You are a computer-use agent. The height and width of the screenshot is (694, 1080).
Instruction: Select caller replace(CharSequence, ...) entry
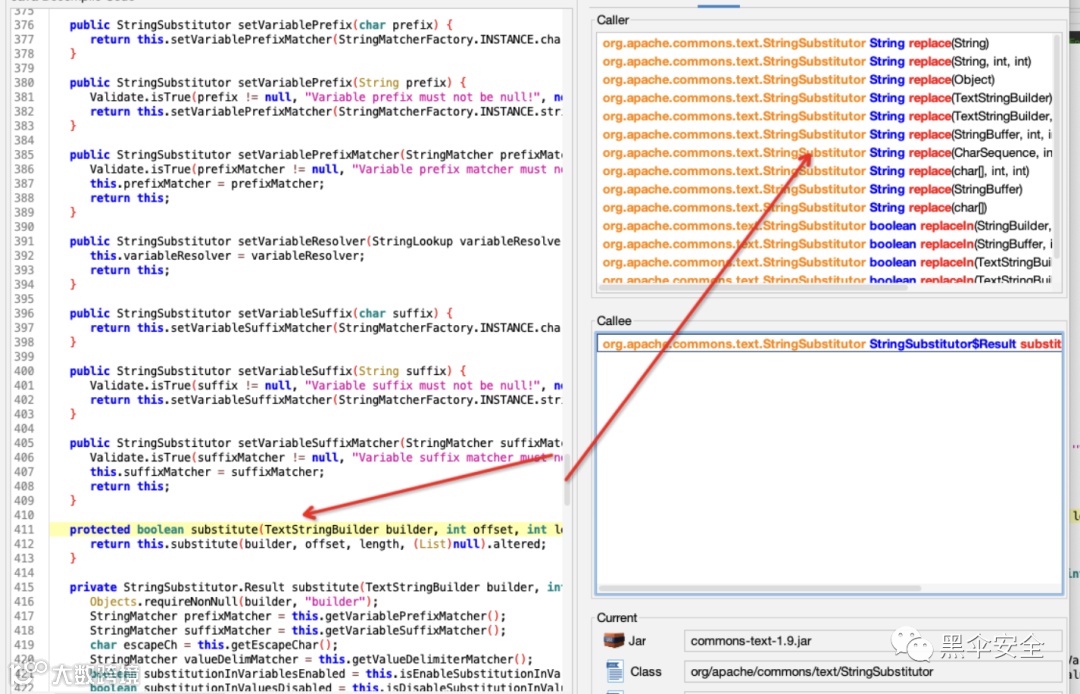827,152
